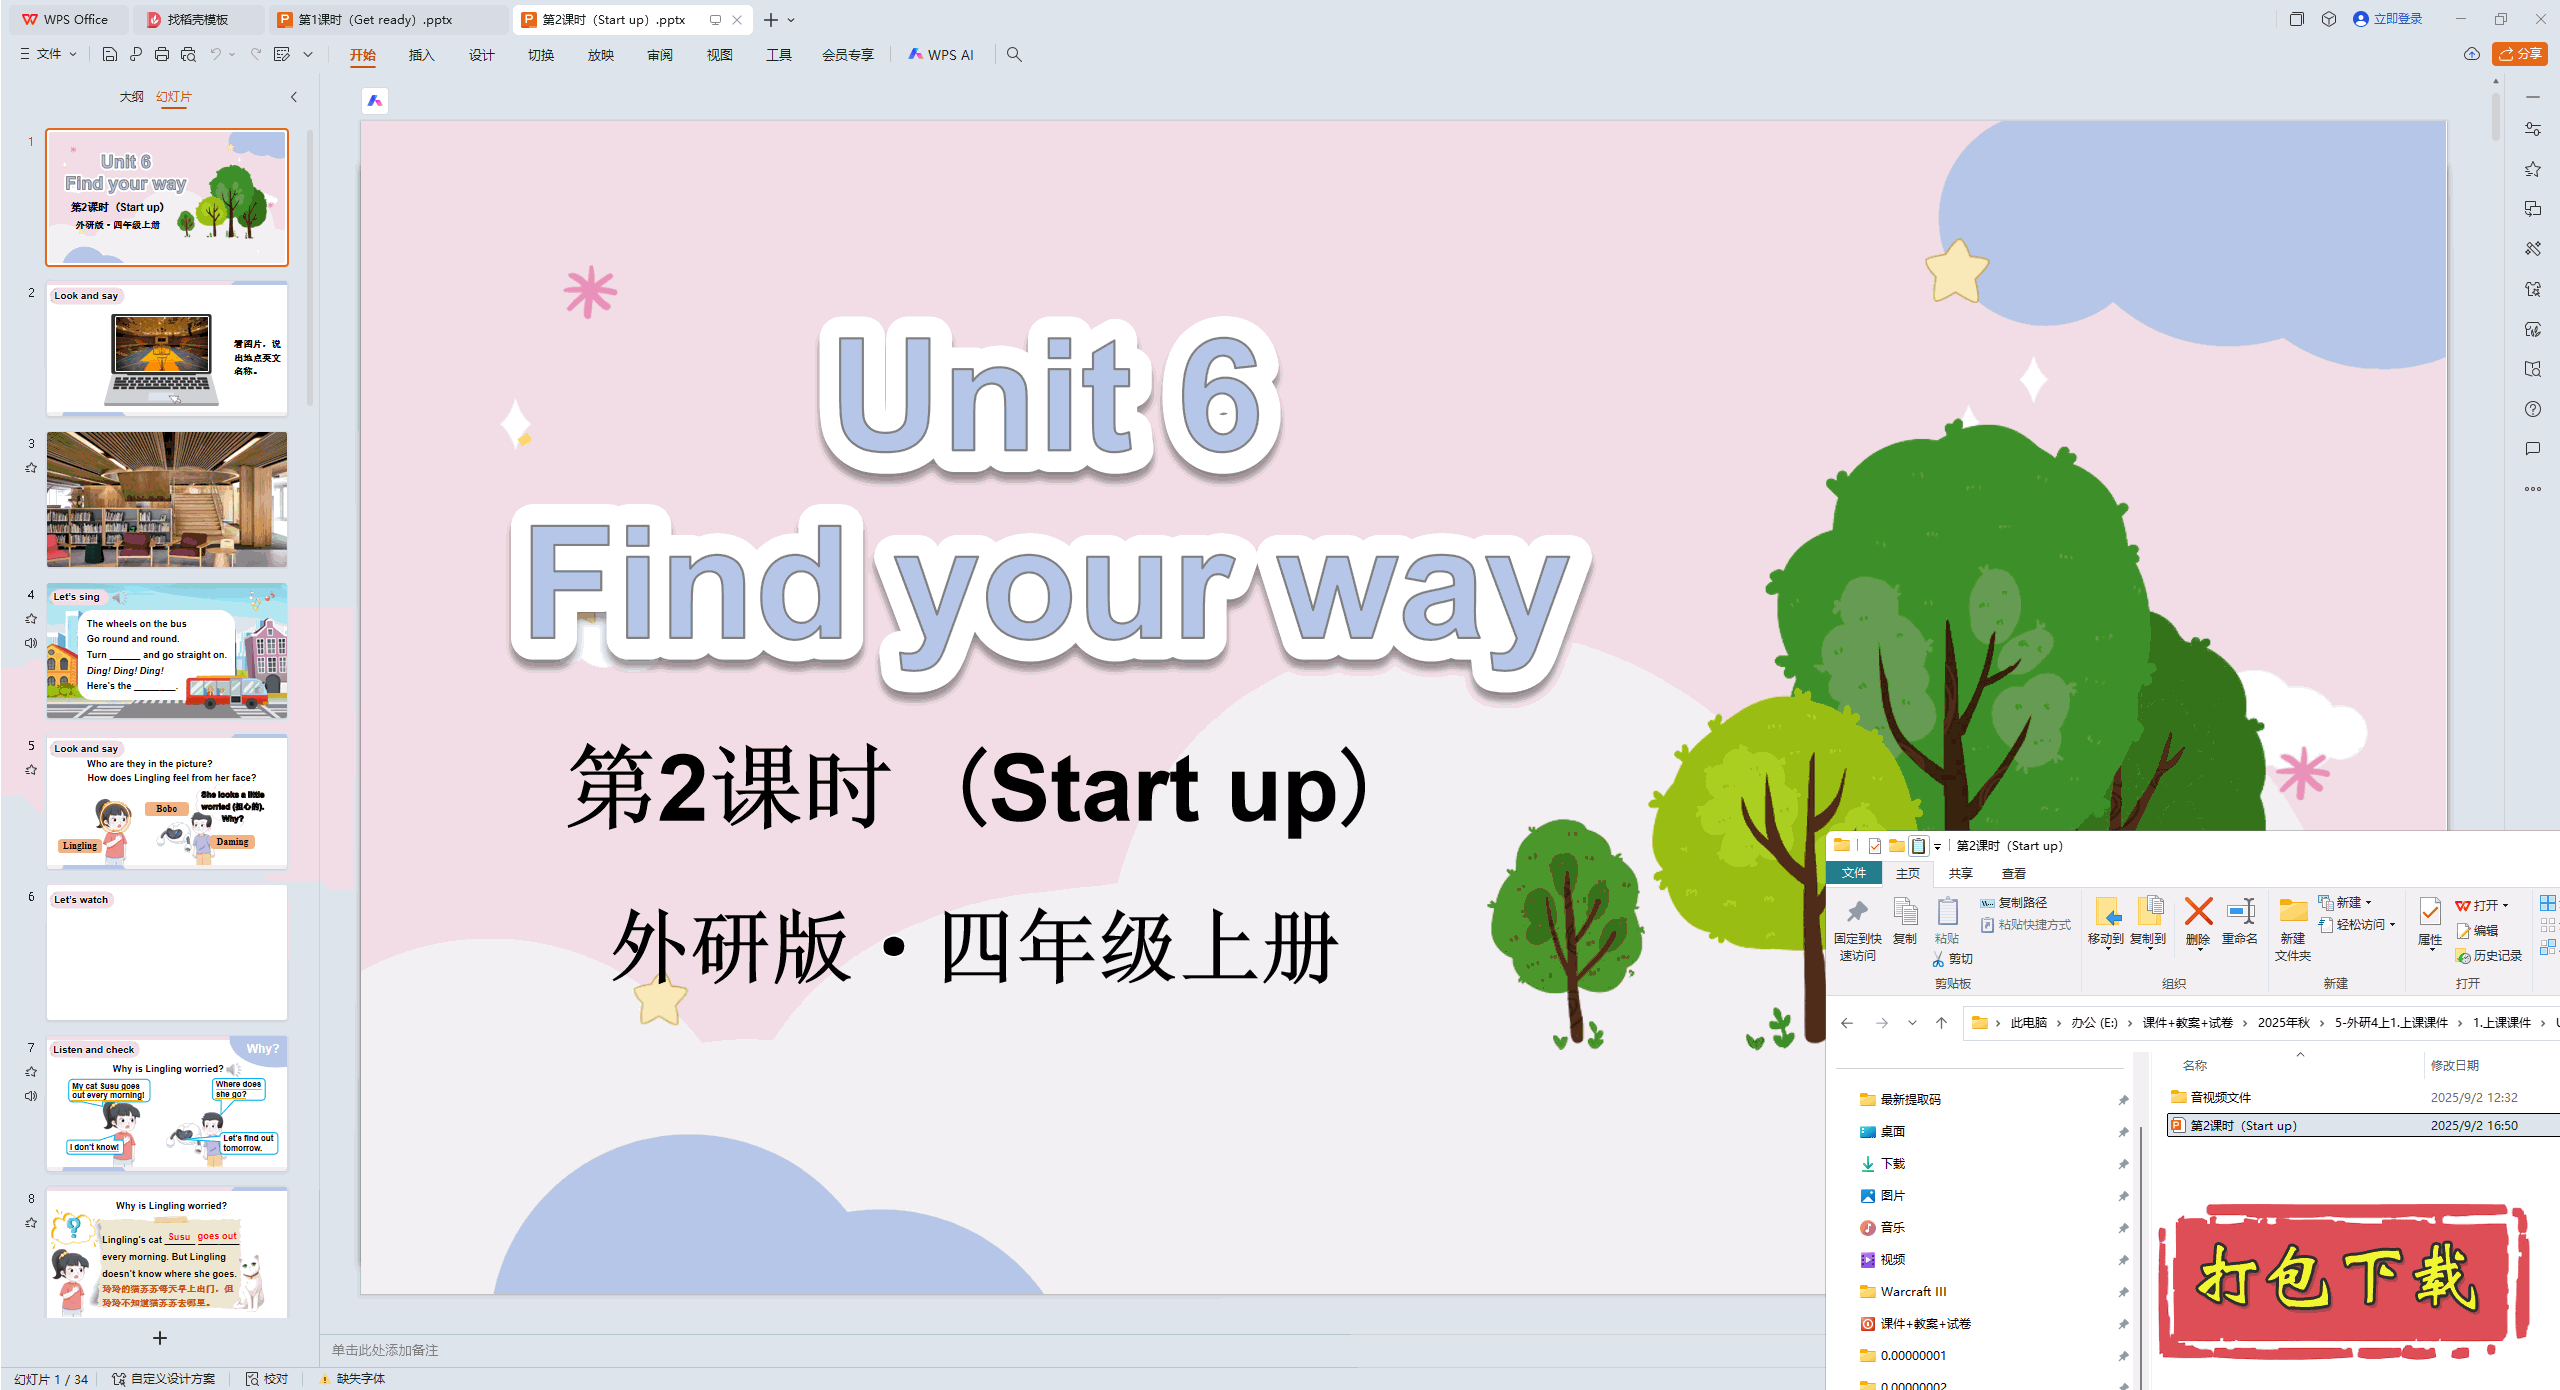
Task: Click the speaker icon beside slide 4
Action: [x=30, y=643]
